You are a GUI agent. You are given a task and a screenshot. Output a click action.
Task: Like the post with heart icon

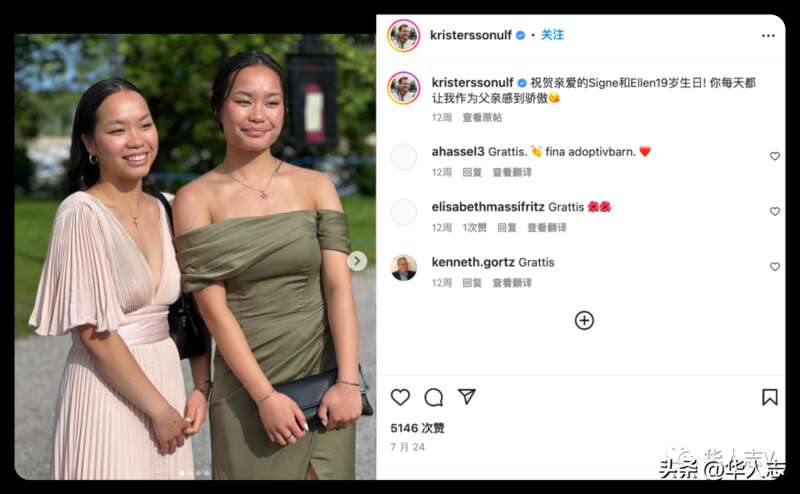[400, 397]
